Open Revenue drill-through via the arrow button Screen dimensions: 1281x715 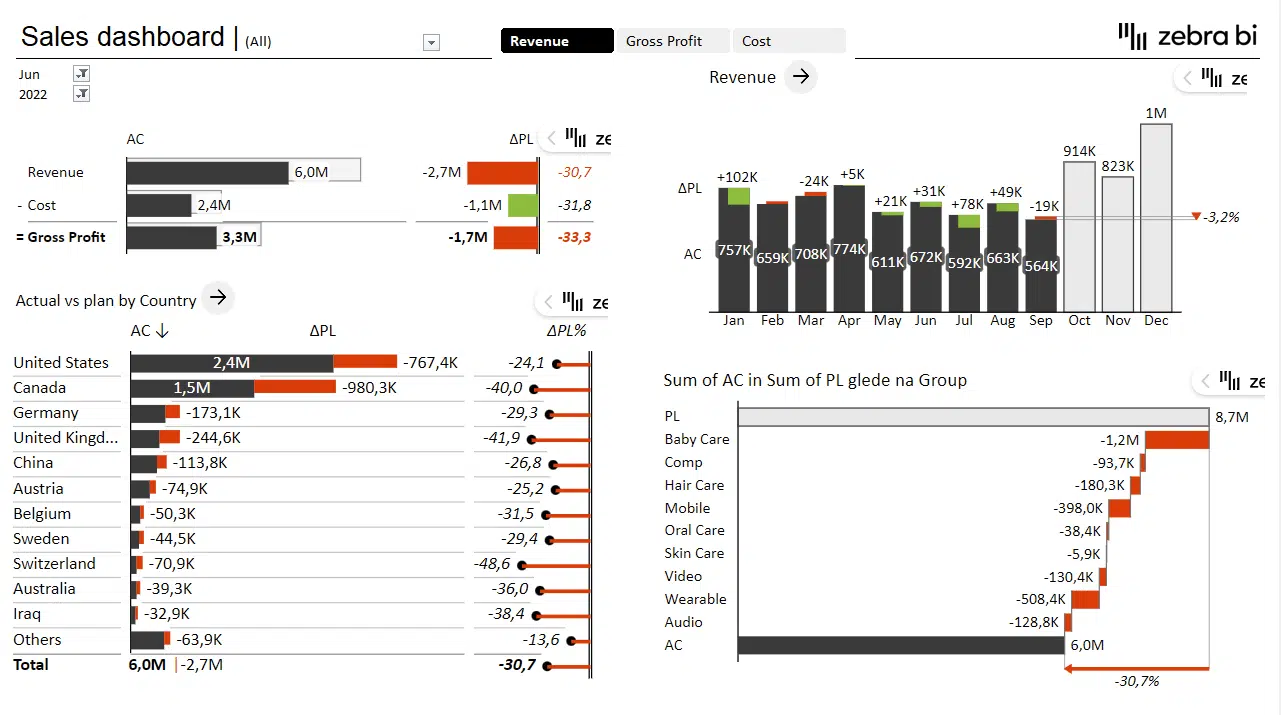tap(800, 76)
